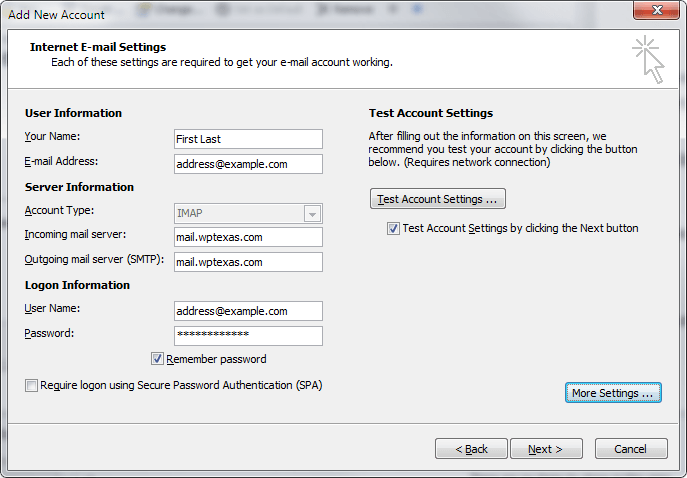Click the Your Name text field

click(248, 139)
